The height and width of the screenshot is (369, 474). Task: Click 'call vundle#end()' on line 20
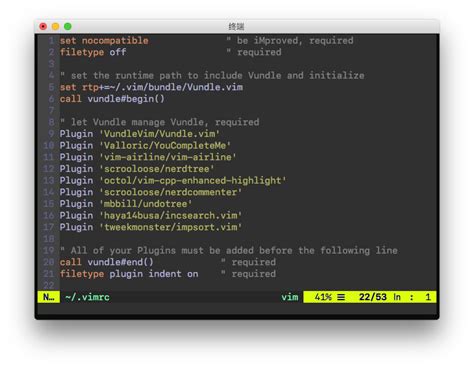107,262
